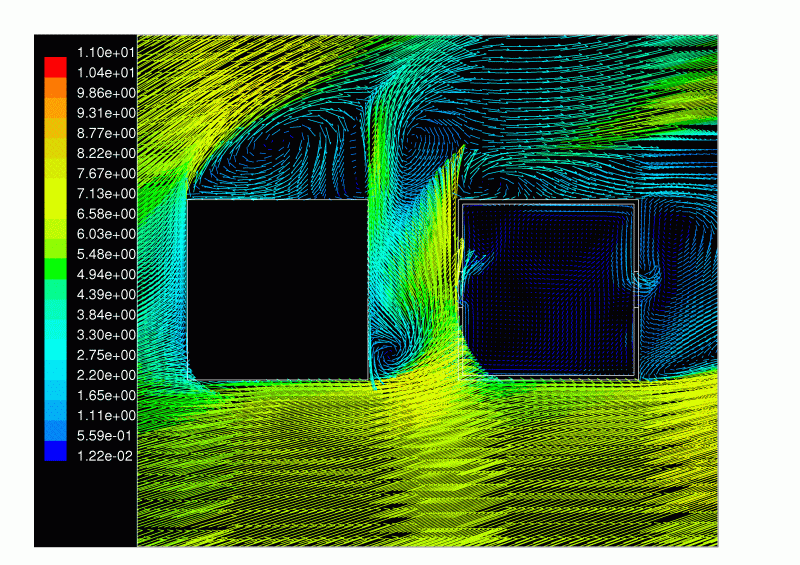
Task: Click the 1.11e+00 legend value
Action: (106, 415)
